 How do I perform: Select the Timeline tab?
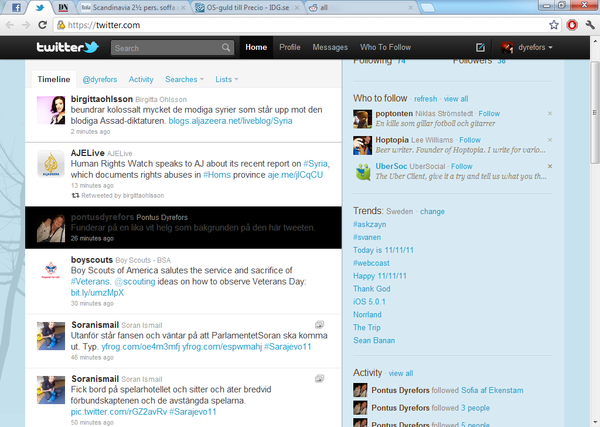(54, 79)
